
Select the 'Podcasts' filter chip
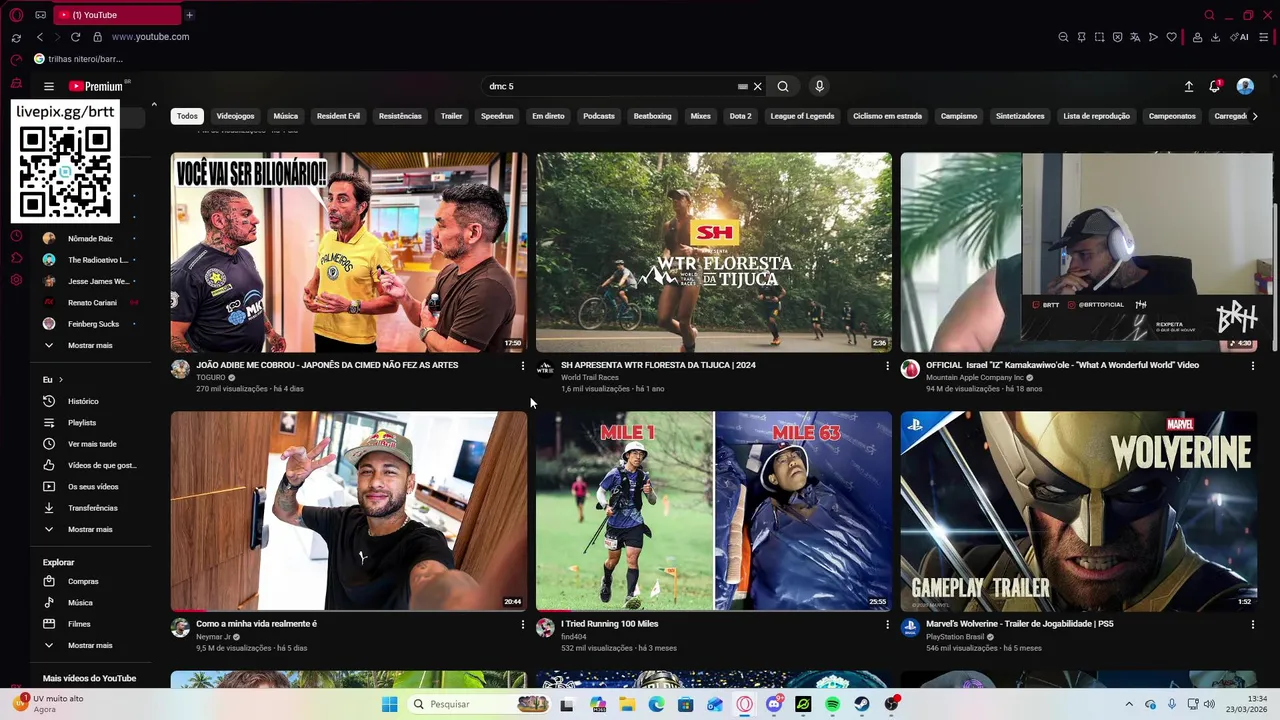(x=599, y=116)
